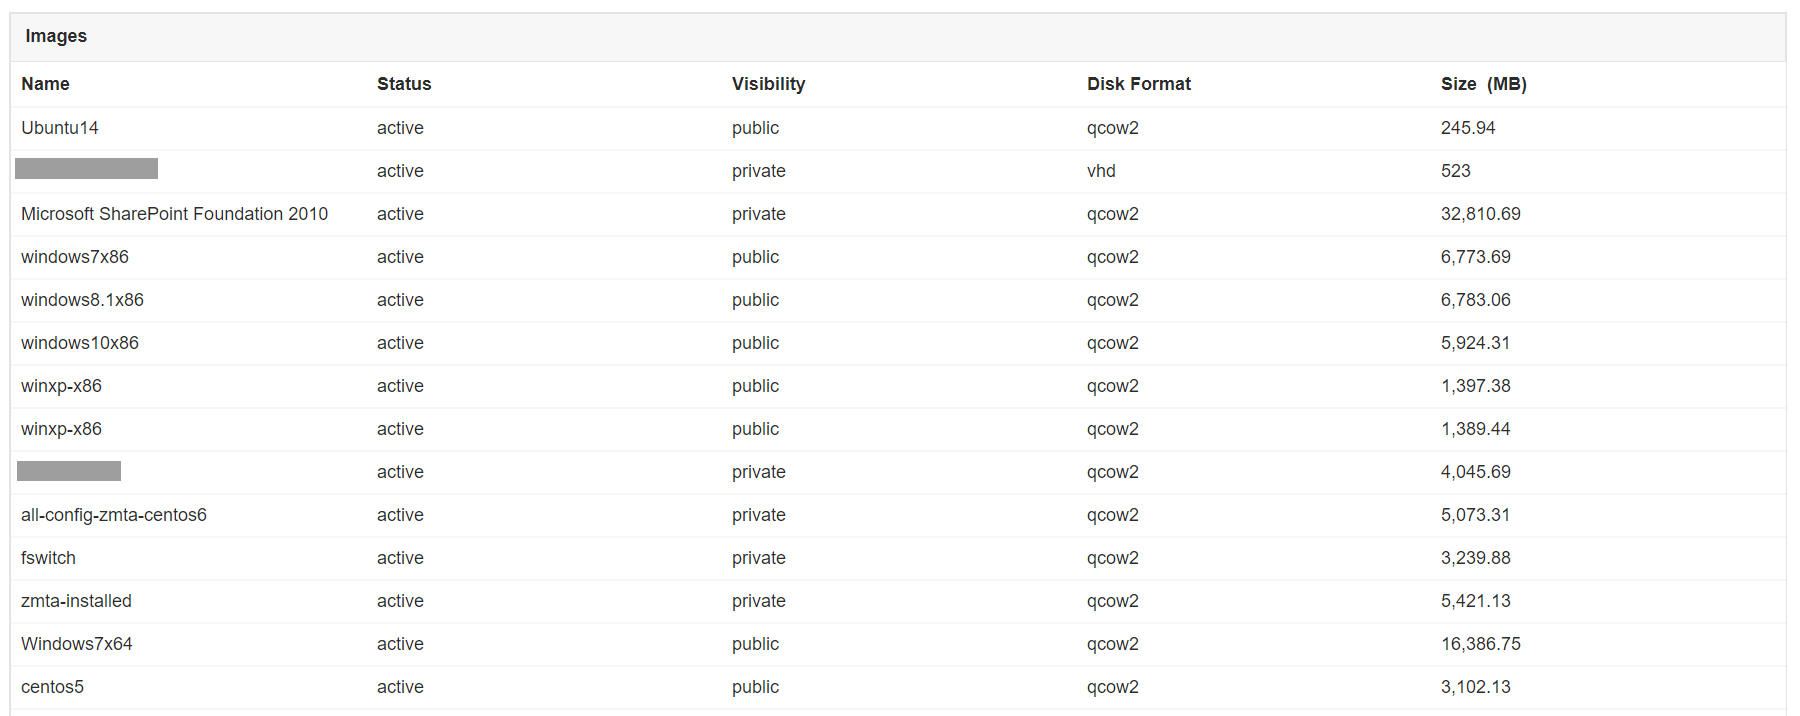Viewport: 1800px width, 716px height.
Task: Select the zmta-installed image
Action: (76, 601)
